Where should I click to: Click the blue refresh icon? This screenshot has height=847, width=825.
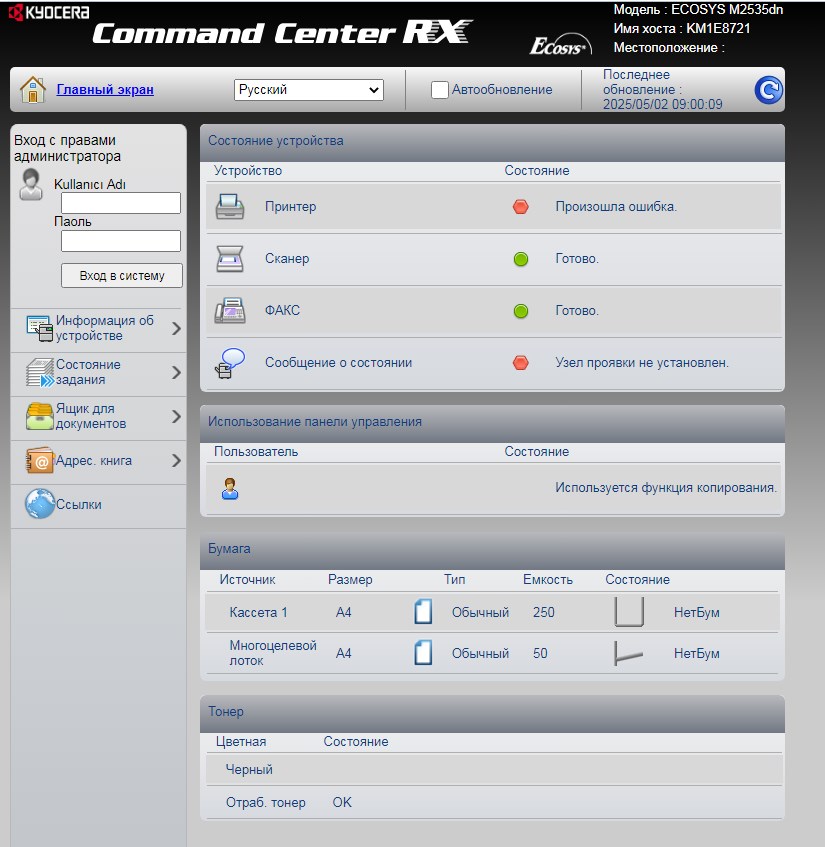(x=768, y=90)
